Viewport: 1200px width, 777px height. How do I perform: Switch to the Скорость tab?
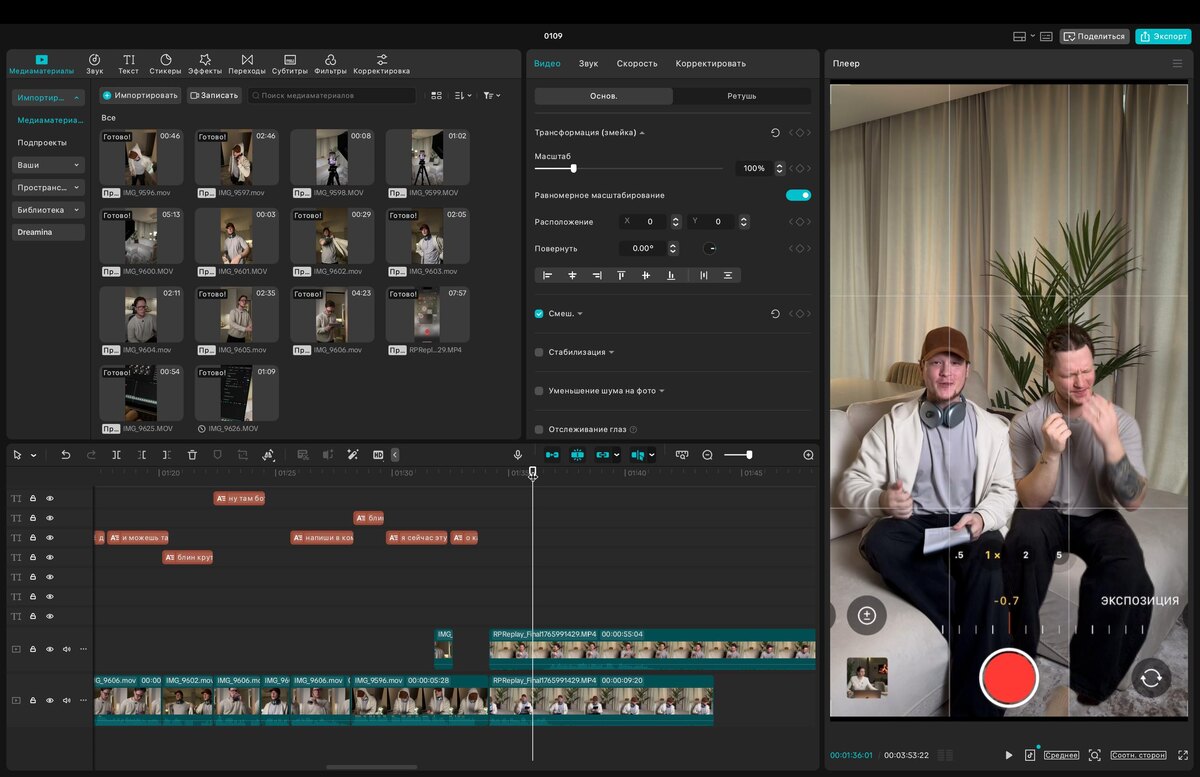(x=637, y=63)
